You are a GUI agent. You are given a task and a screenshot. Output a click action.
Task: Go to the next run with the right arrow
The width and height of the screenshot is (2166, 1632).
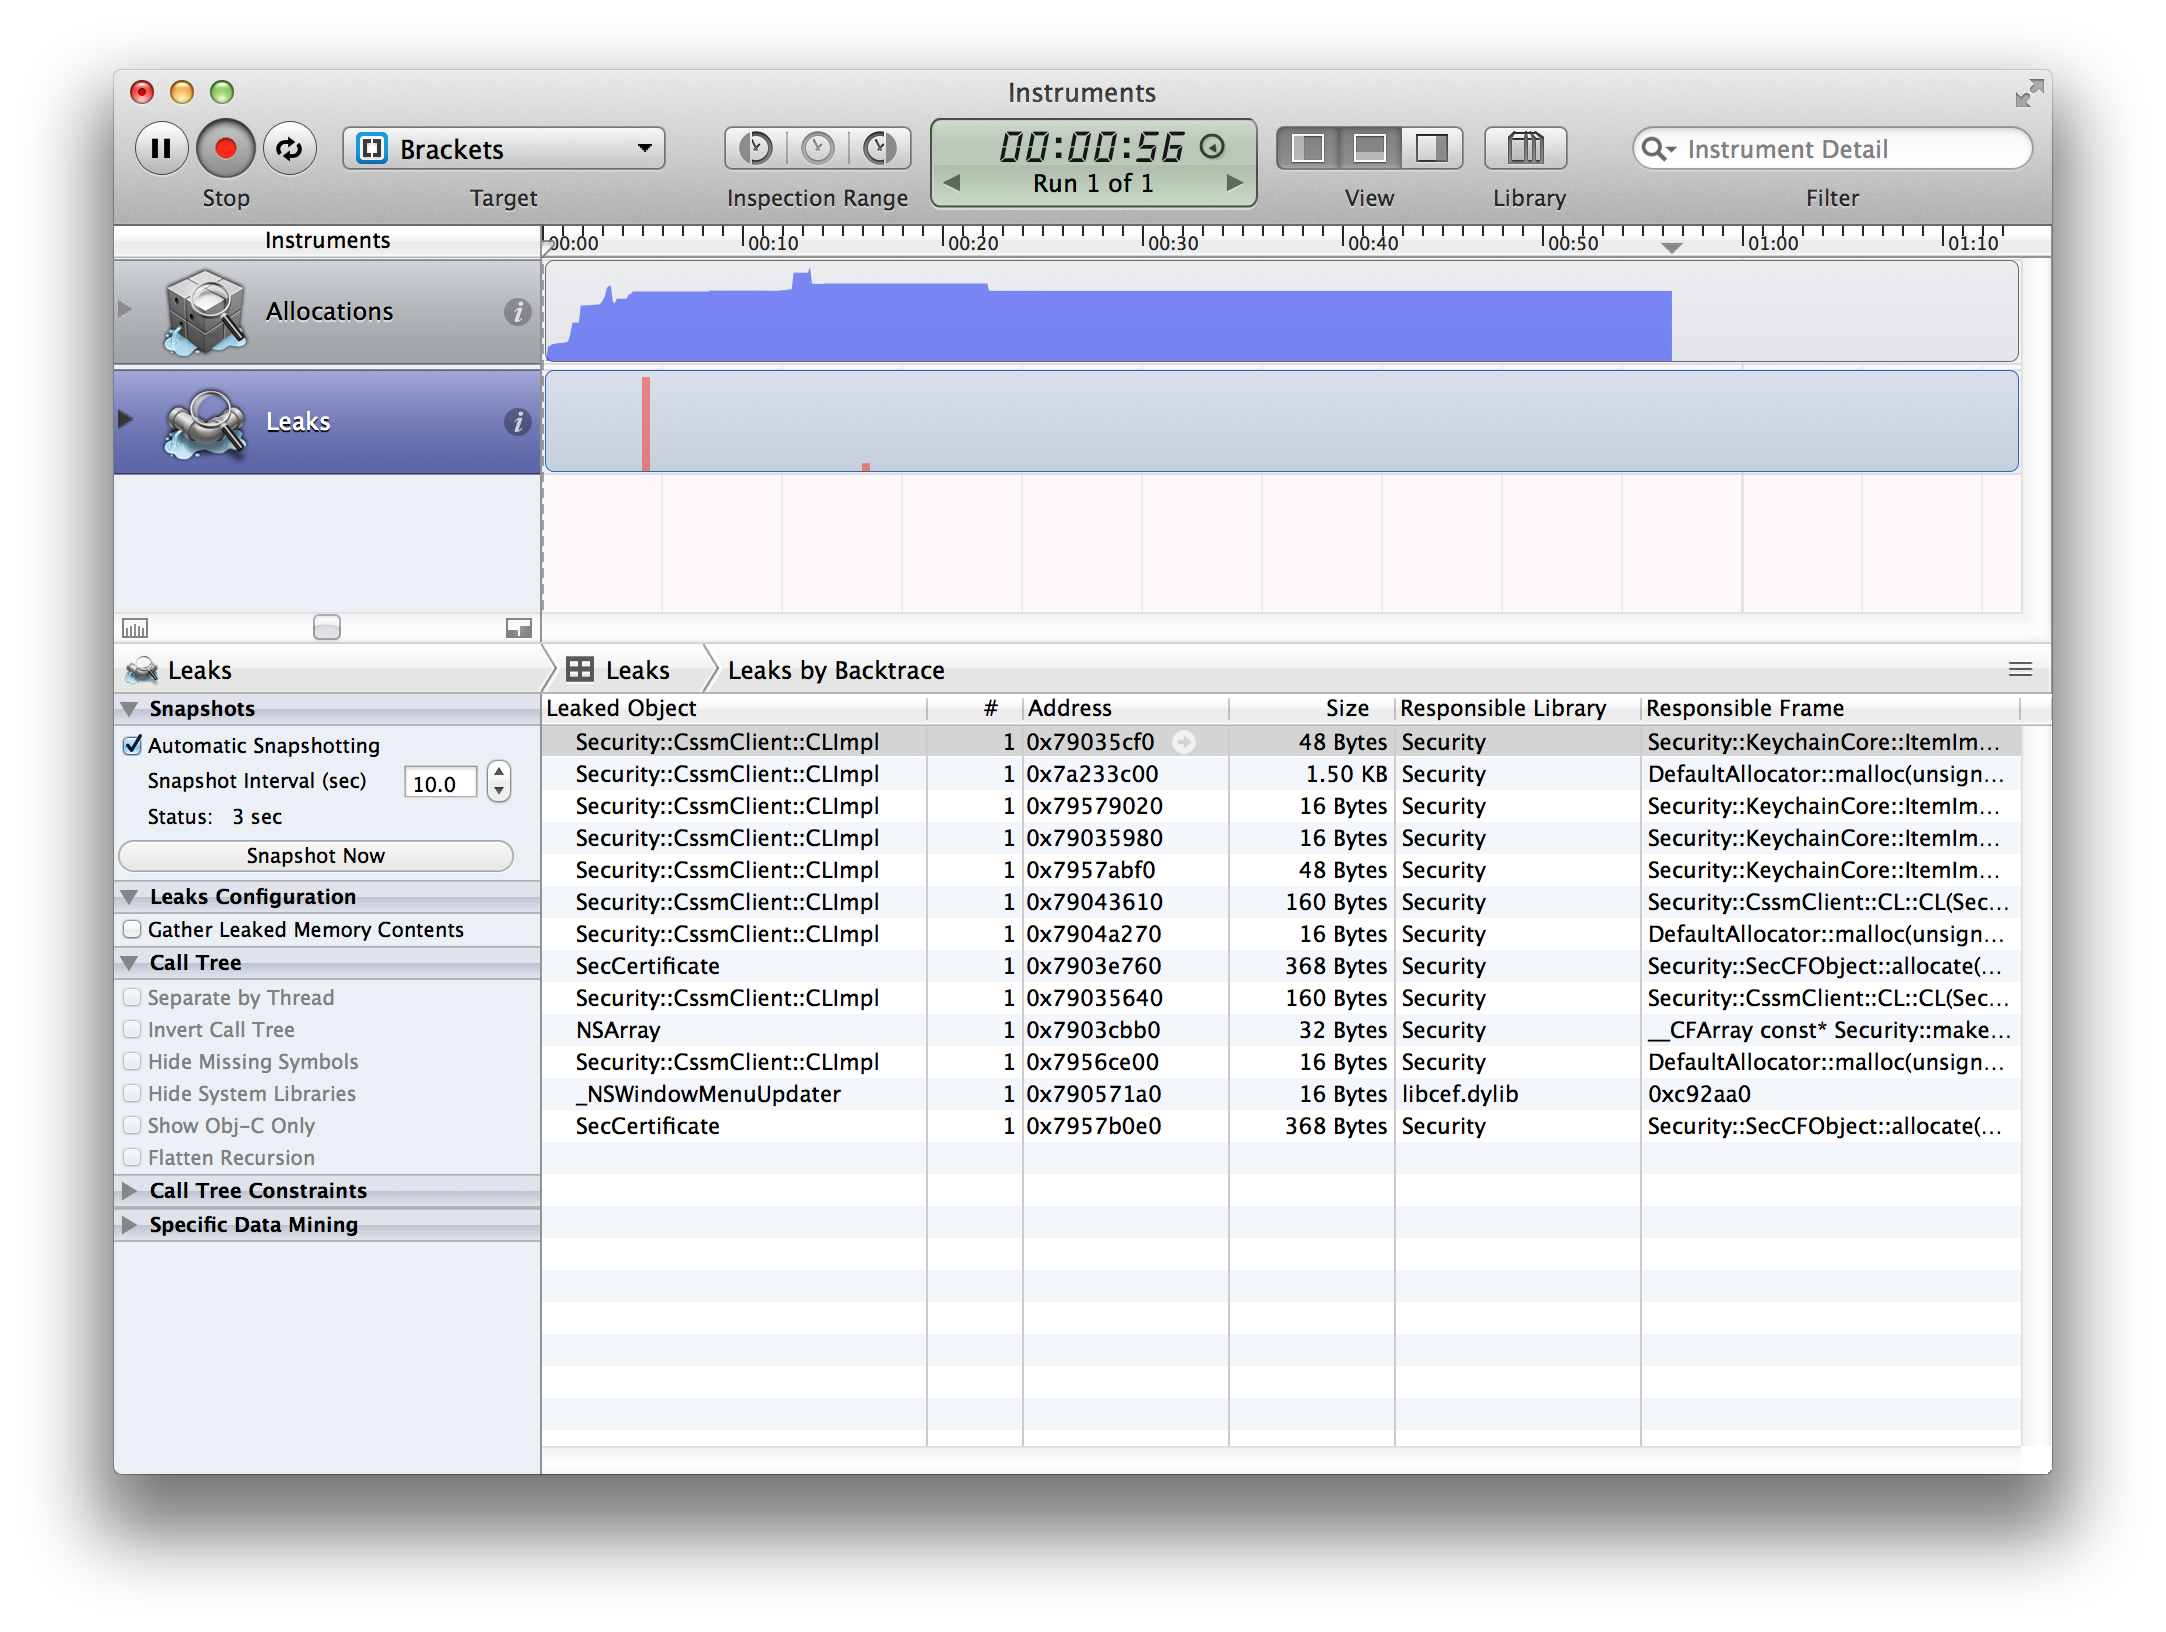(1235, 183)
